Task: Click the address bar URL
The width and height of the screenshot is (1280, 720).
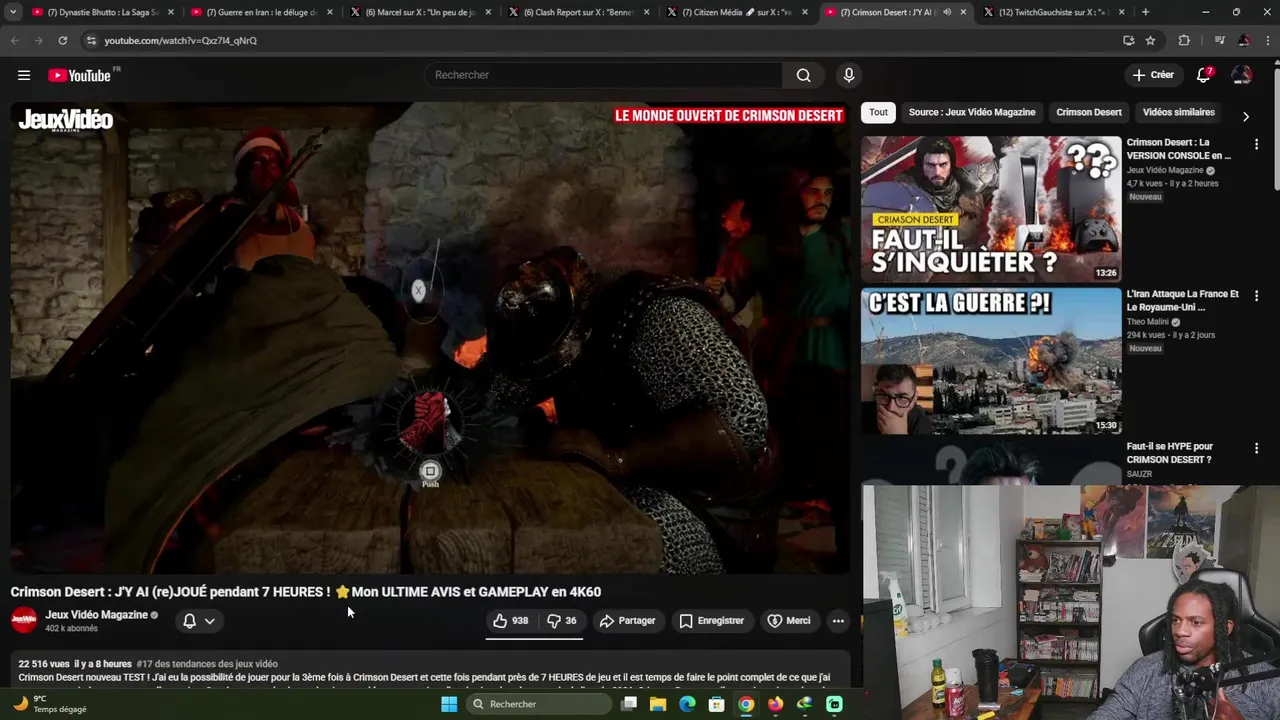Action: [x=180, y=41]
